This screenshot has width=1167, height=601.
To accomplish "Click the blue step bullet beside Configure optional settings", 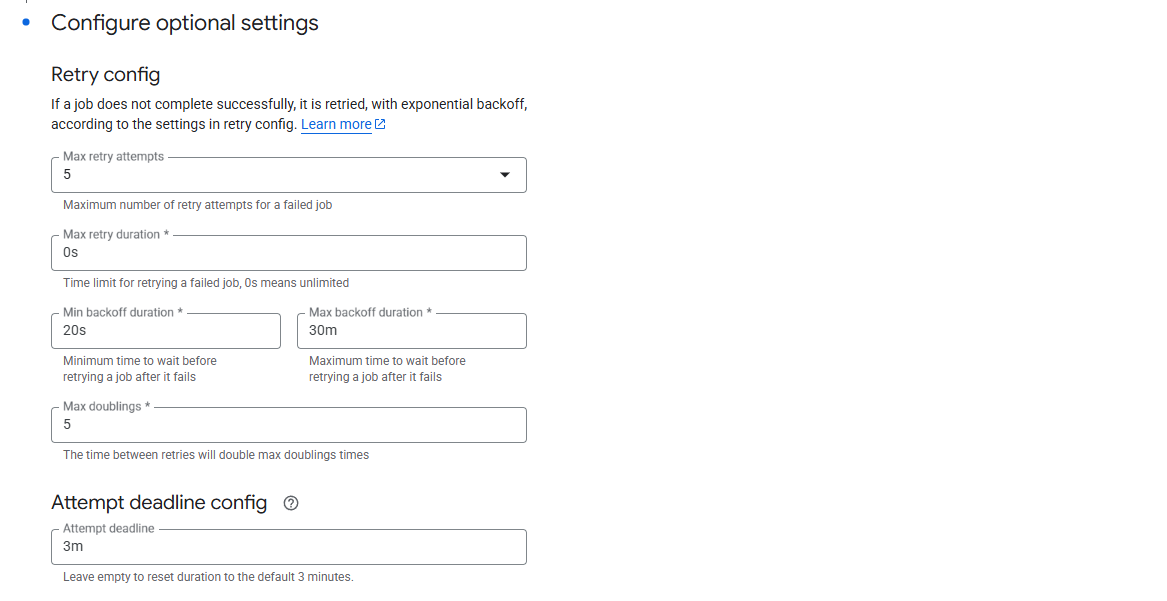I will [27, 22].
